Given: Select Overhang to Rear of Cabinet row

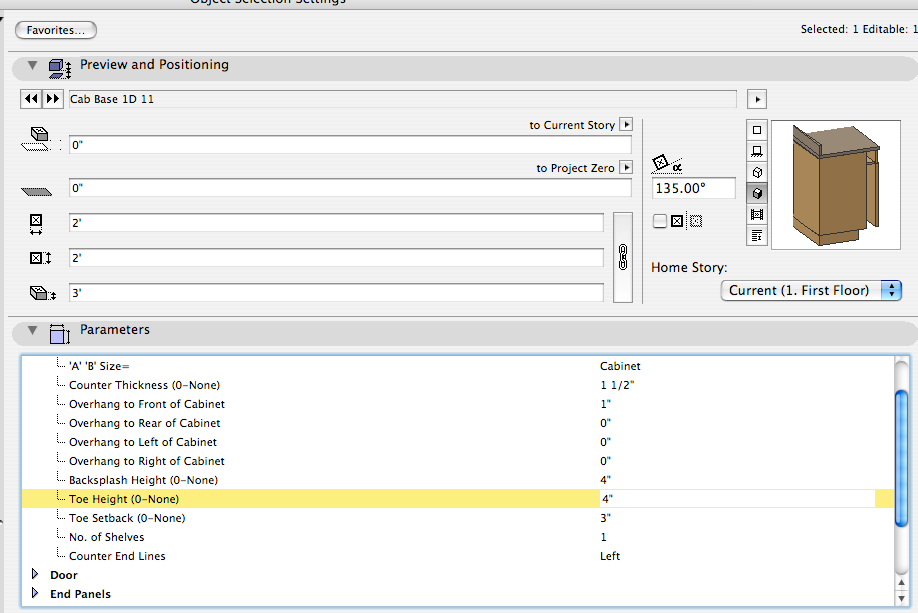Looking at the screenshot, I should pos(458,423).
